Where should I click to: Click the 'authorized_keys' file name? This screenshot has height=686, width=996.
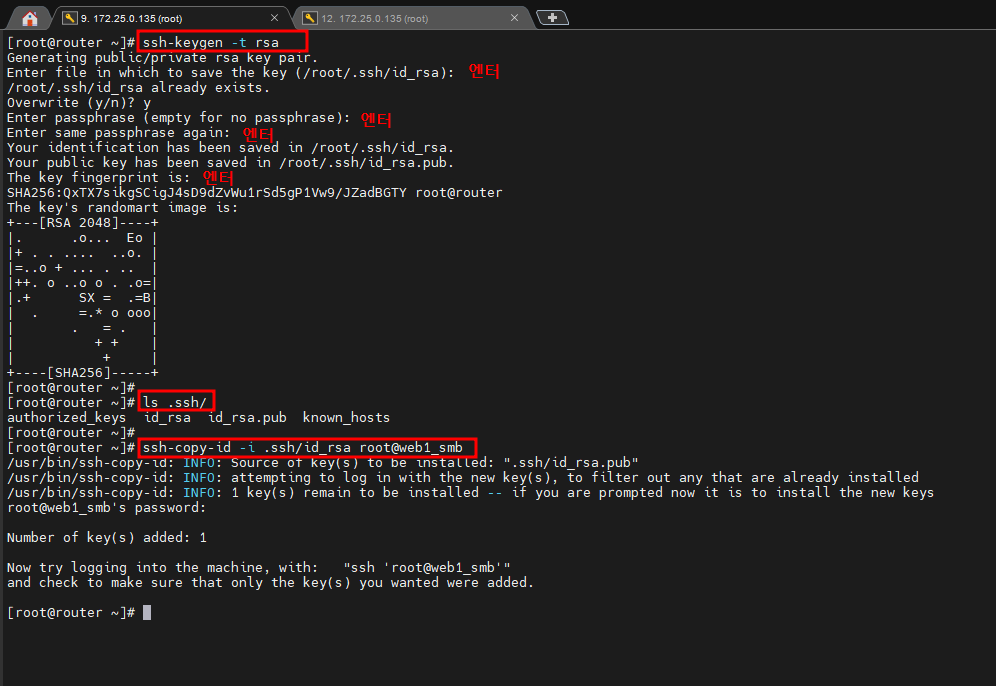pyautogui.click(x=67, y=418)
